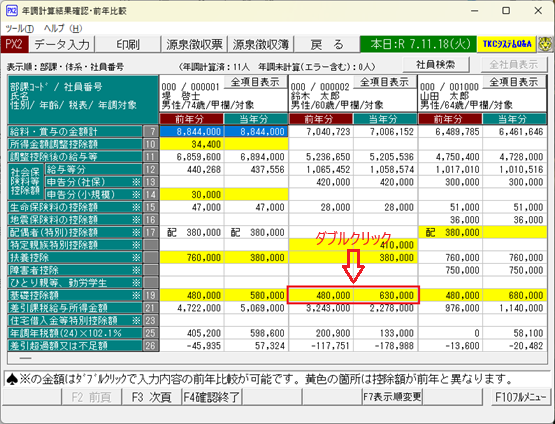Select the 扶養控除 row label
Image resolution: width=555 pixels, height=424 pixels.
75,258
